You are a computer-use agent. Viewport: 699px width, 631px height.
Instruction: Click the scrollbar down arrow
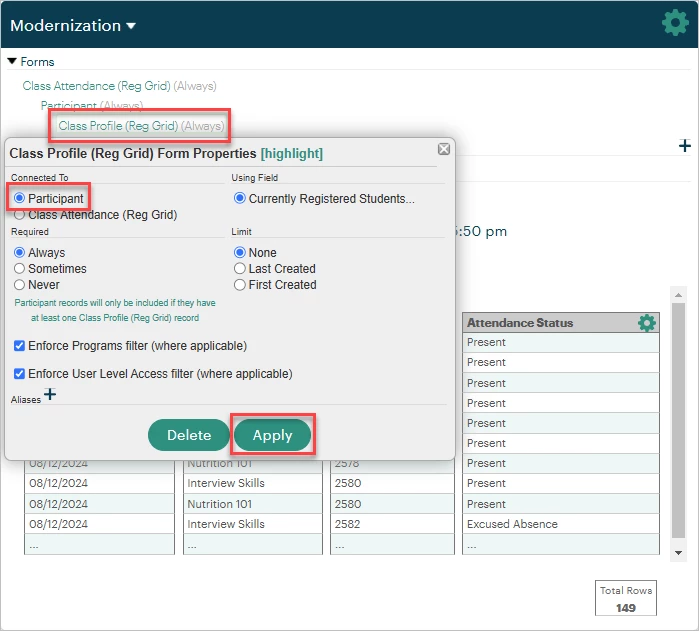point(678,553)
